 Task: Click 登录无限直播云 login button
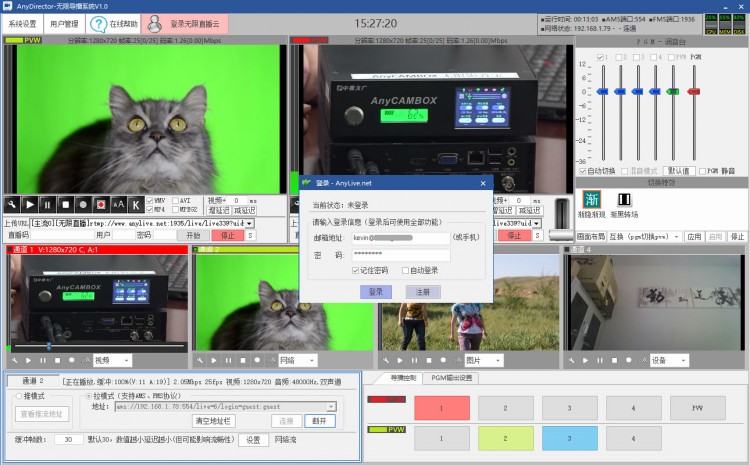(185, 24)
